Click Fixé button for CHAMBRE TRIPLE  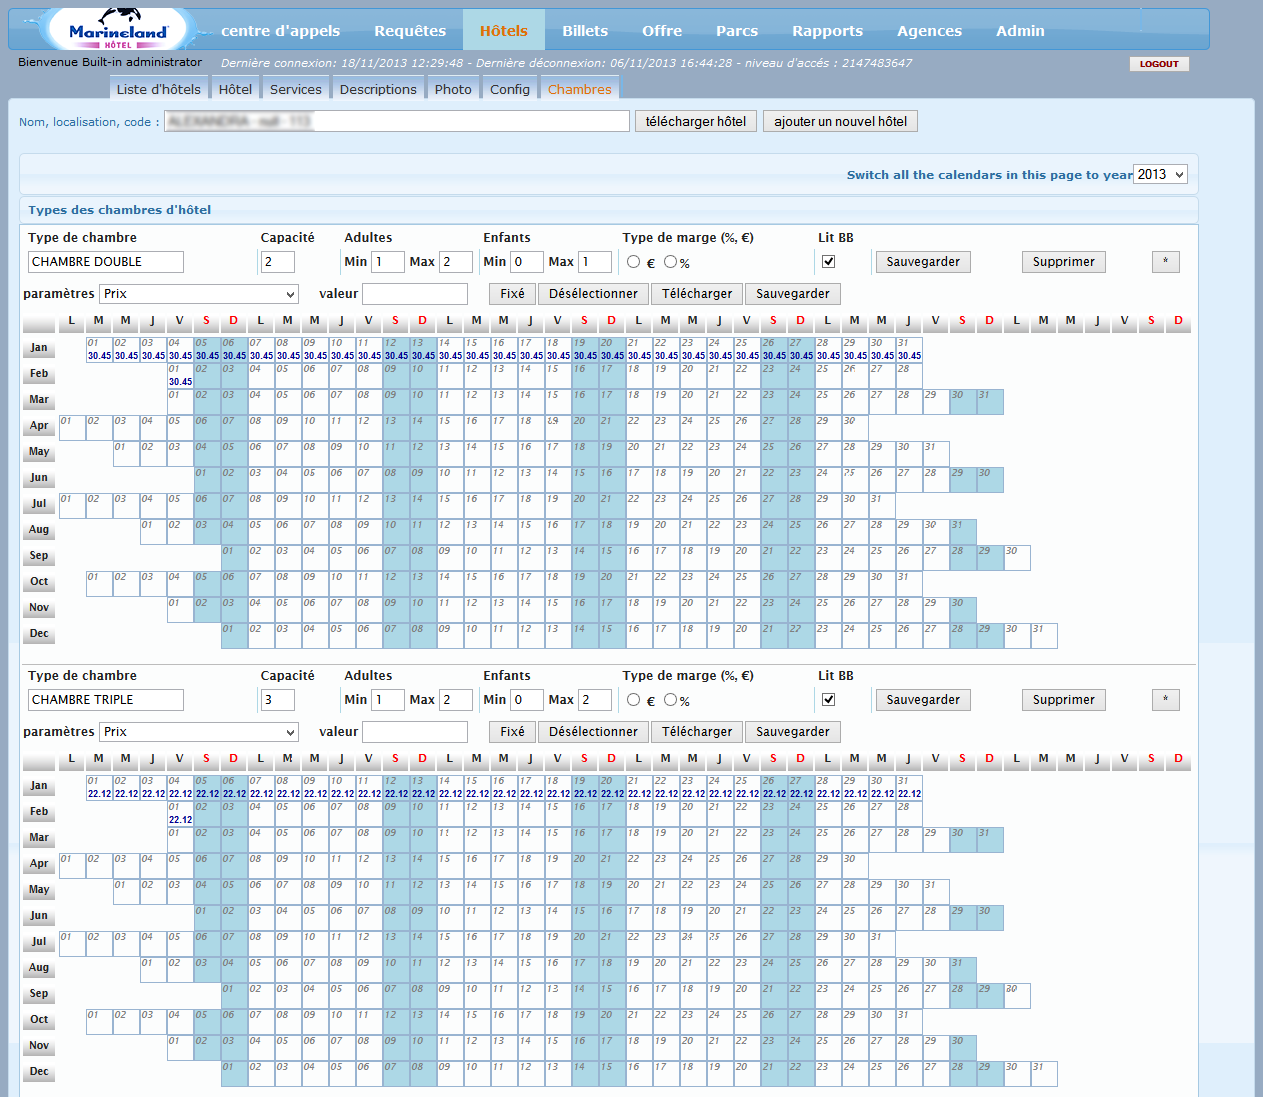coord(512,732)
